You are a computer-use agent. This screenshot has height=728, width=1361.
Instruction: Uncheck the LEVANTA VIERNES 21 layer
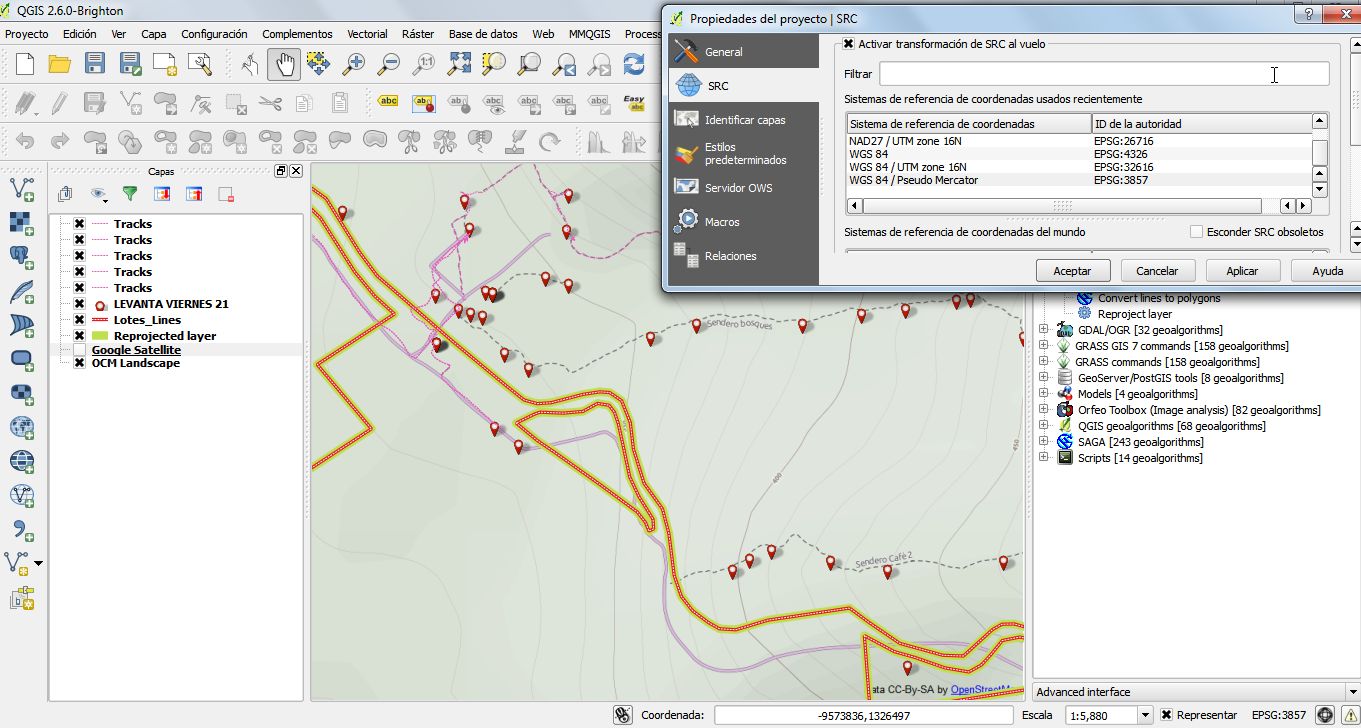click(79, 304)
